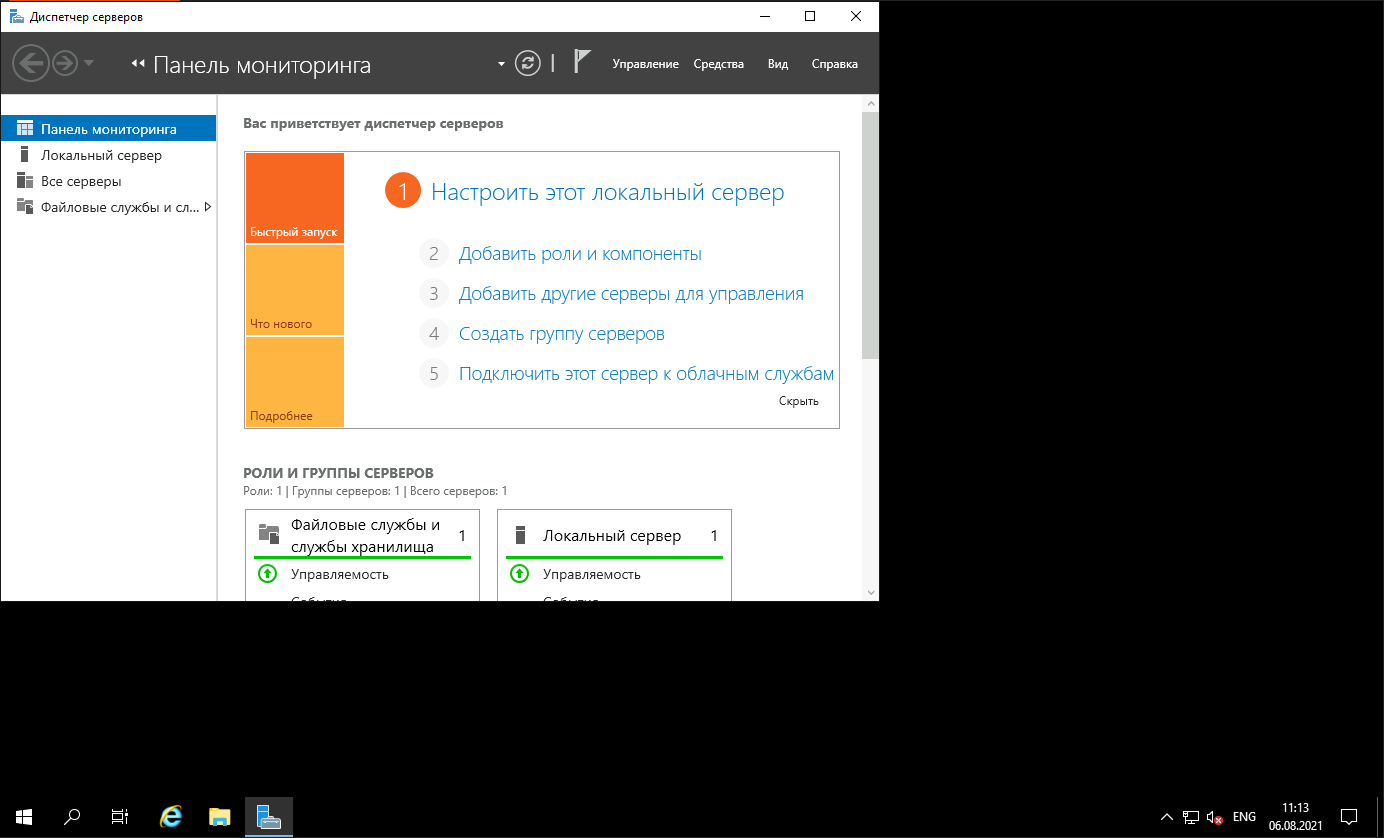Open the Управление menu

point(645,64)
